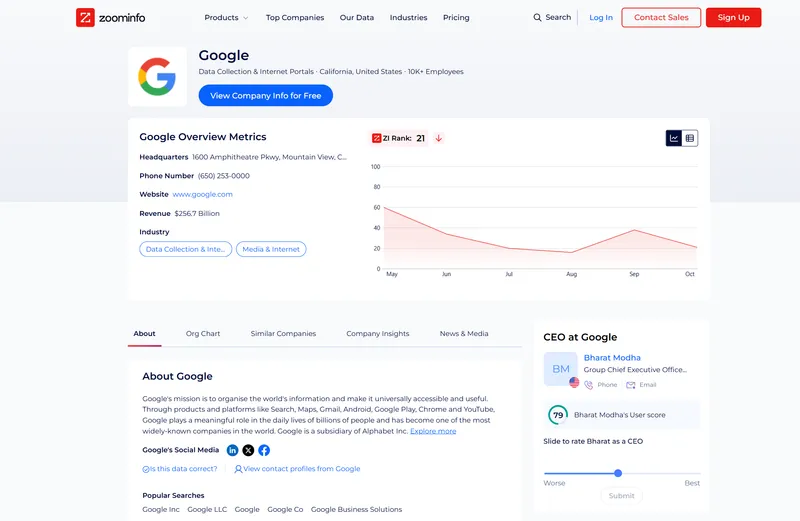The height and width of the screenshot is (521, 800).
Task: Switch to table view of ZI Rank
Action: [690, 138]
